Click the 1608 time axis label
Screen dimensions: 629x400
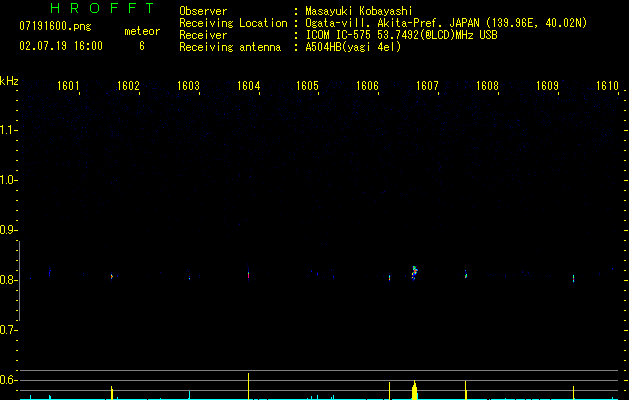(487, 85)
